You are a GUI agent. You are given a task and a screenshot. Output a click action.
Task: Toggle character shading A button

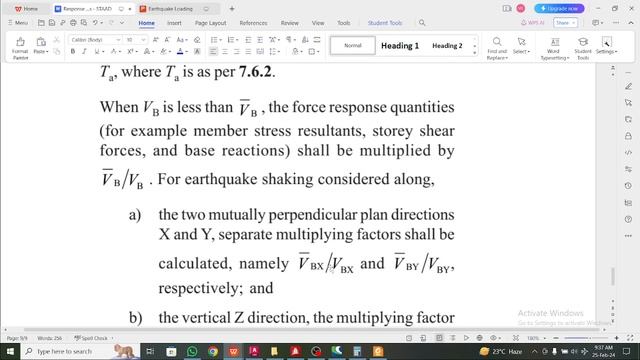(x=197, y=51)
